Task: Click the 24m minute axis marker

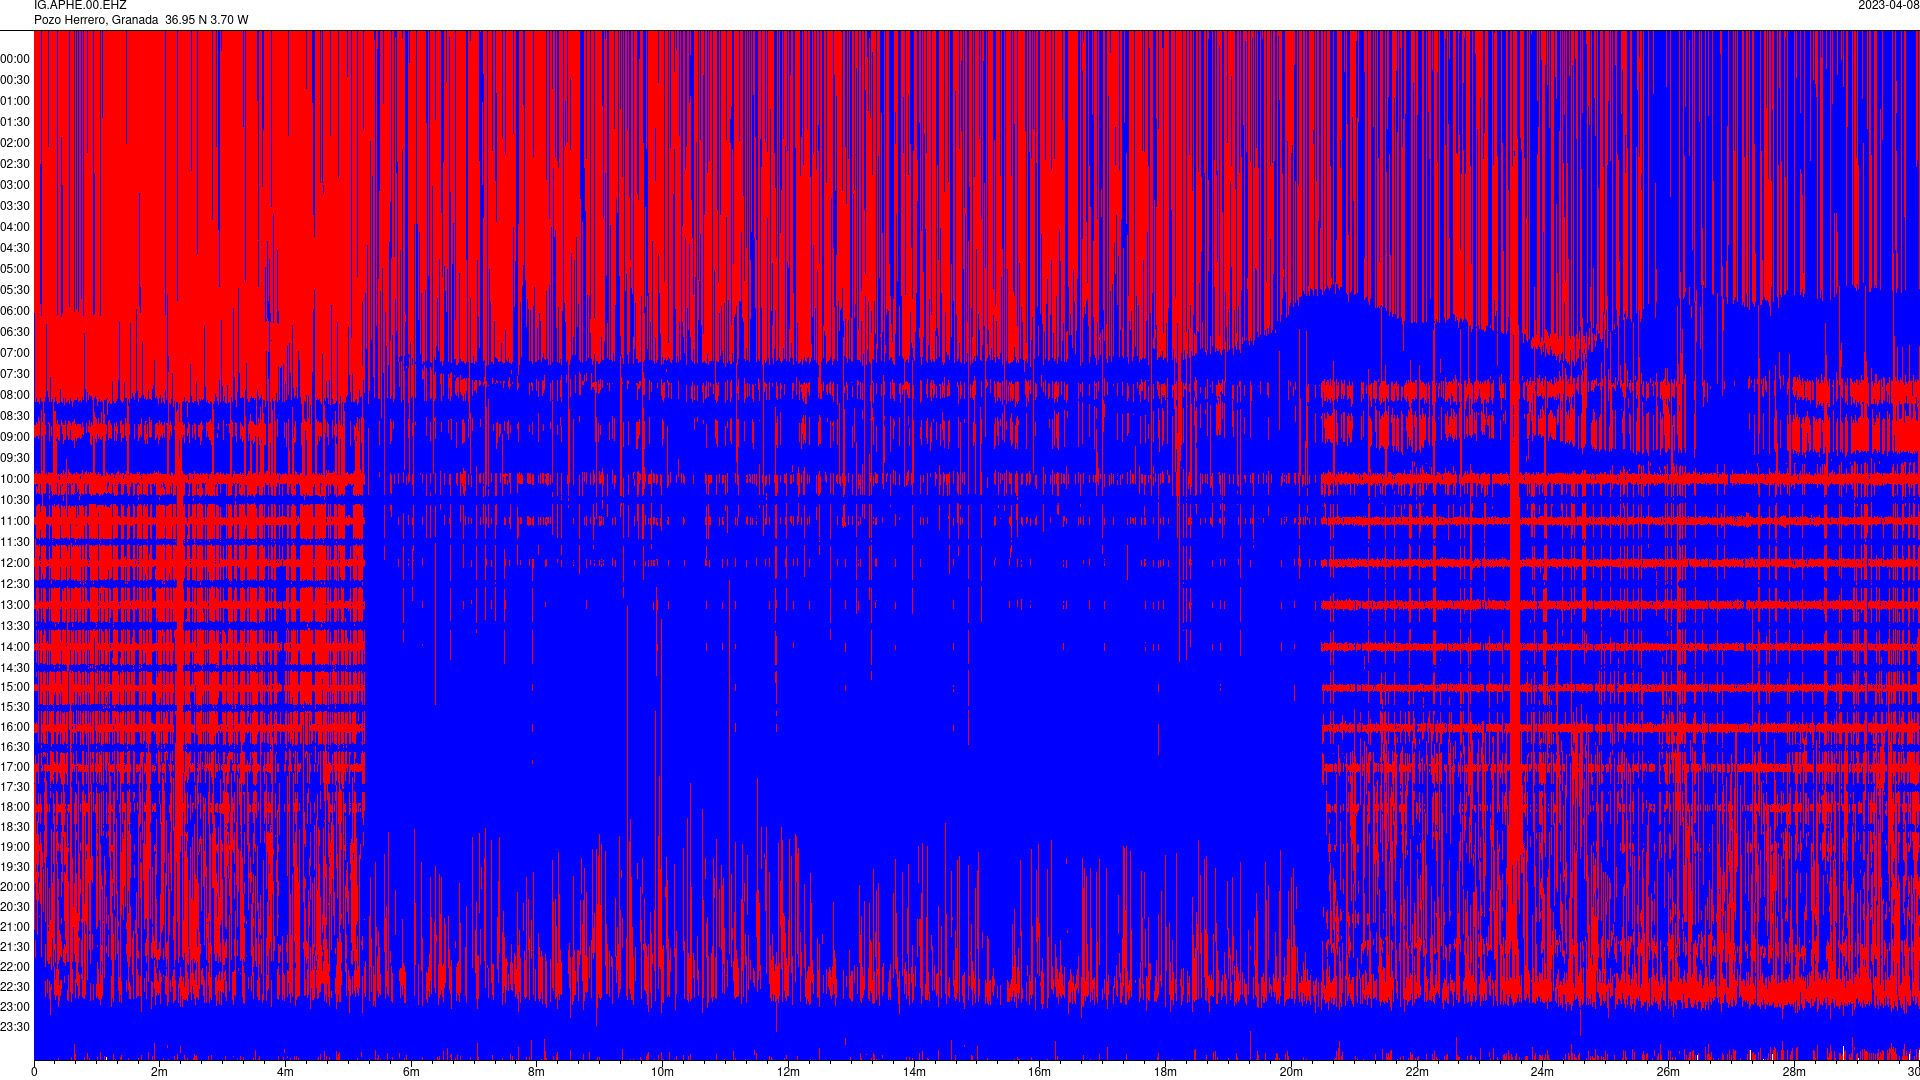Action: [1542, 1072]
